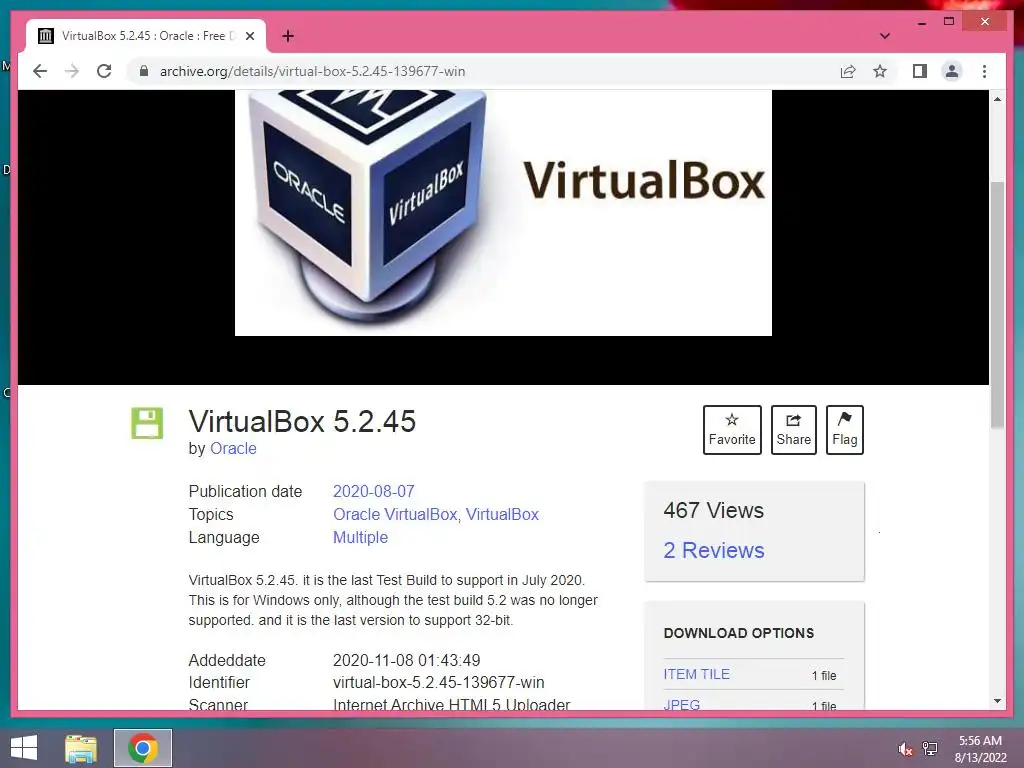This screenshot has height=768, width=1024.
Task: Open the 2020-08-07 publication date link
Action: click(374, 491)
